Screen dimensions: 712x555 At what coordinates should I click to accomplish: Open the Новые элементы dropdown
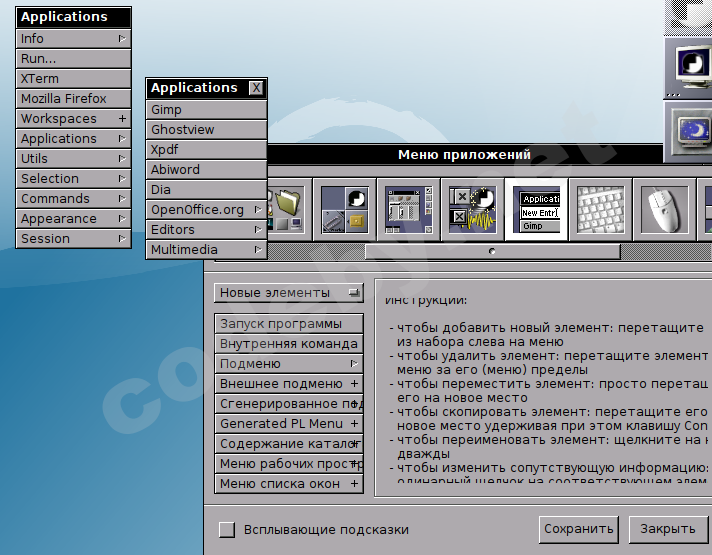pos(290,293)
